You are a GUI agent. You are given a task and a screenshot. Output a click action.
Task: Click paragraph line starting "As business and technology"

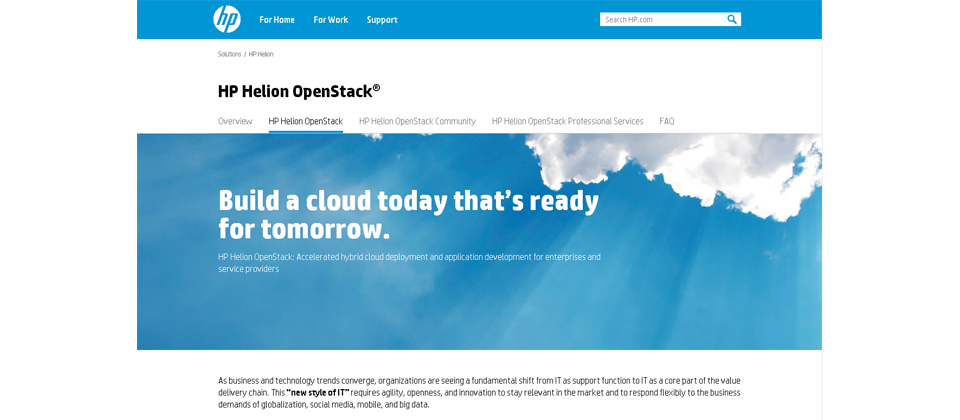(479, 381)
